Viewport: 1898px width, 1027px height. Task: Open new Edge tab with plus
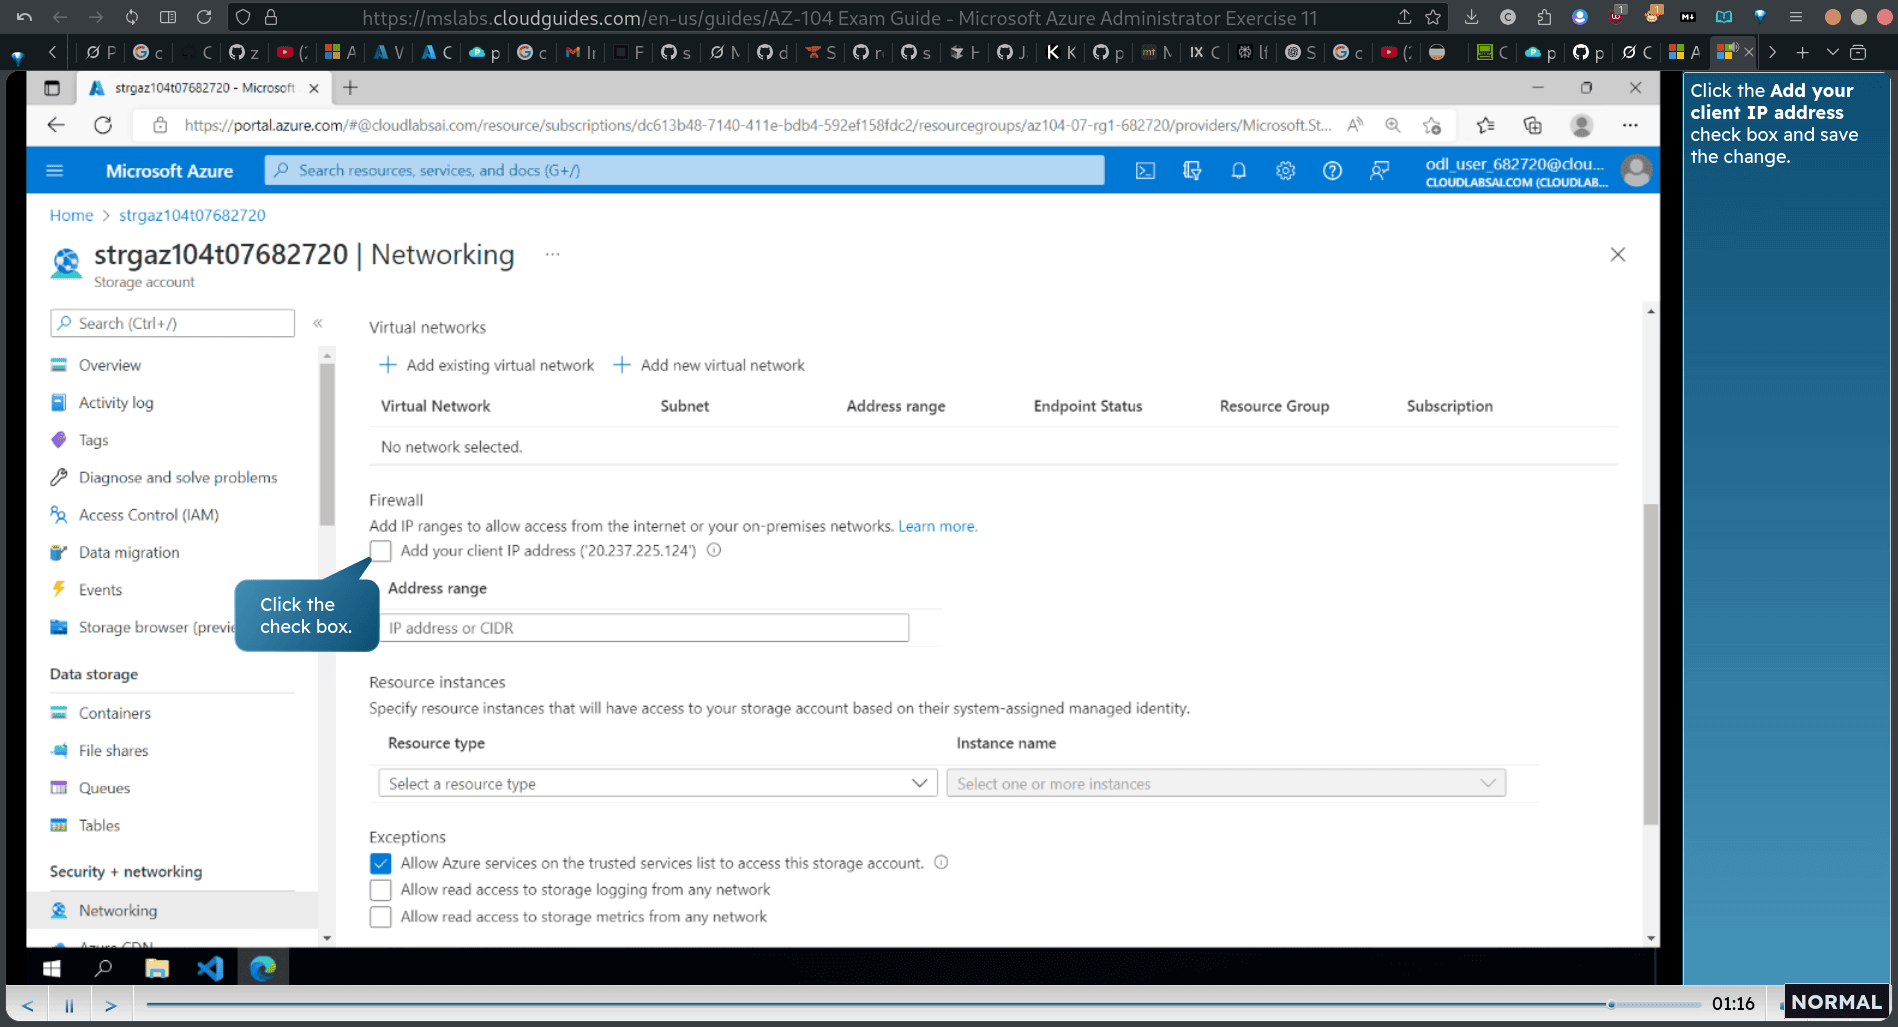[x=350, y=88]
